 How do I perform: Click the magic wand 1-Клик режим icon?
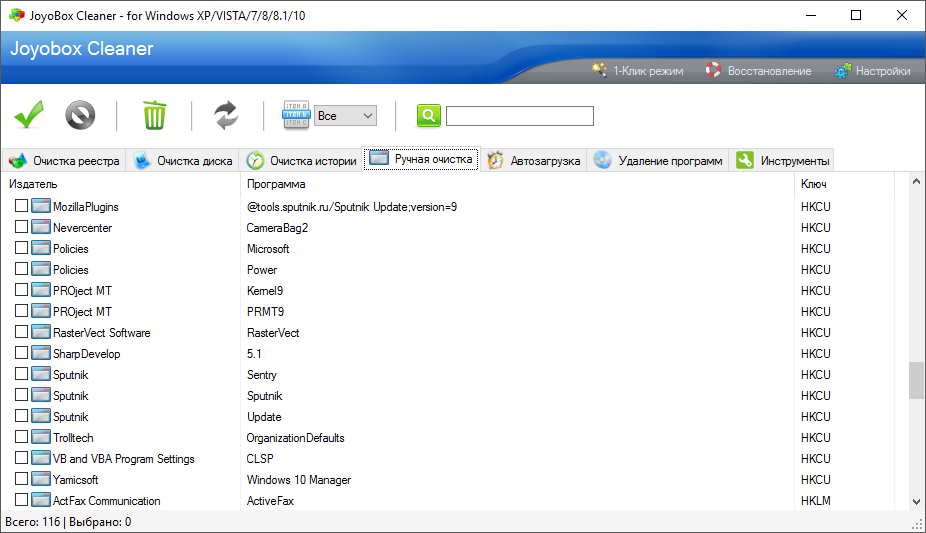(599, 70)
